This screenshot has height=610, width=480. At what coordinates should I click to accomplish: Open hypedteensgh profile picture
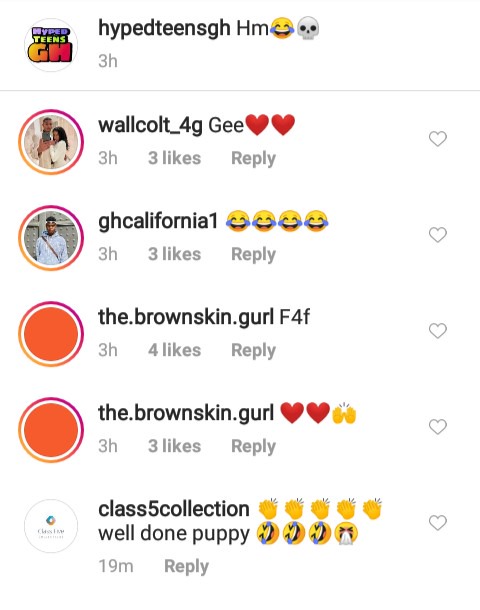[x=51, y=45]
